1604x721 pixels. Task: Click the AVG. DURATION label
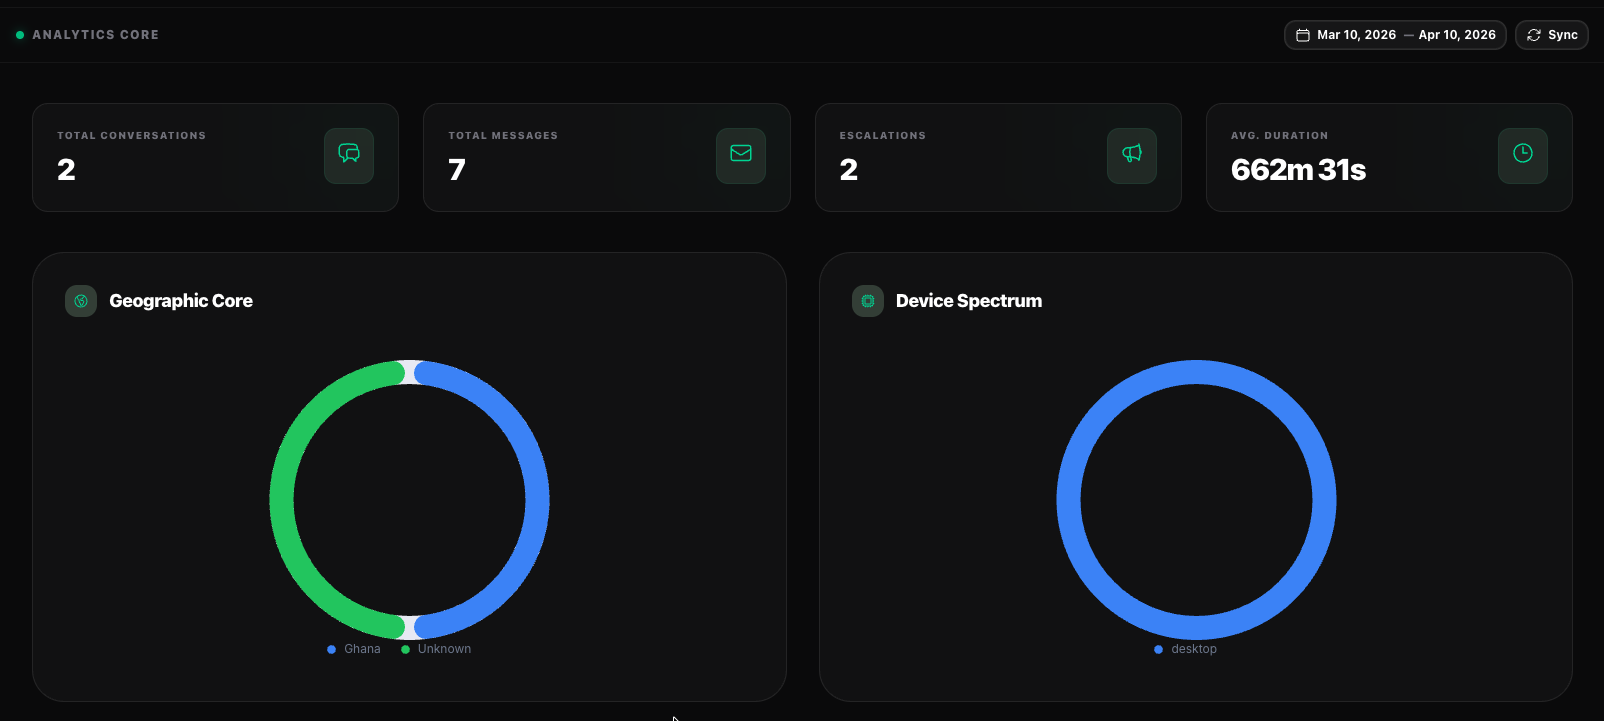click(1279, 135)
